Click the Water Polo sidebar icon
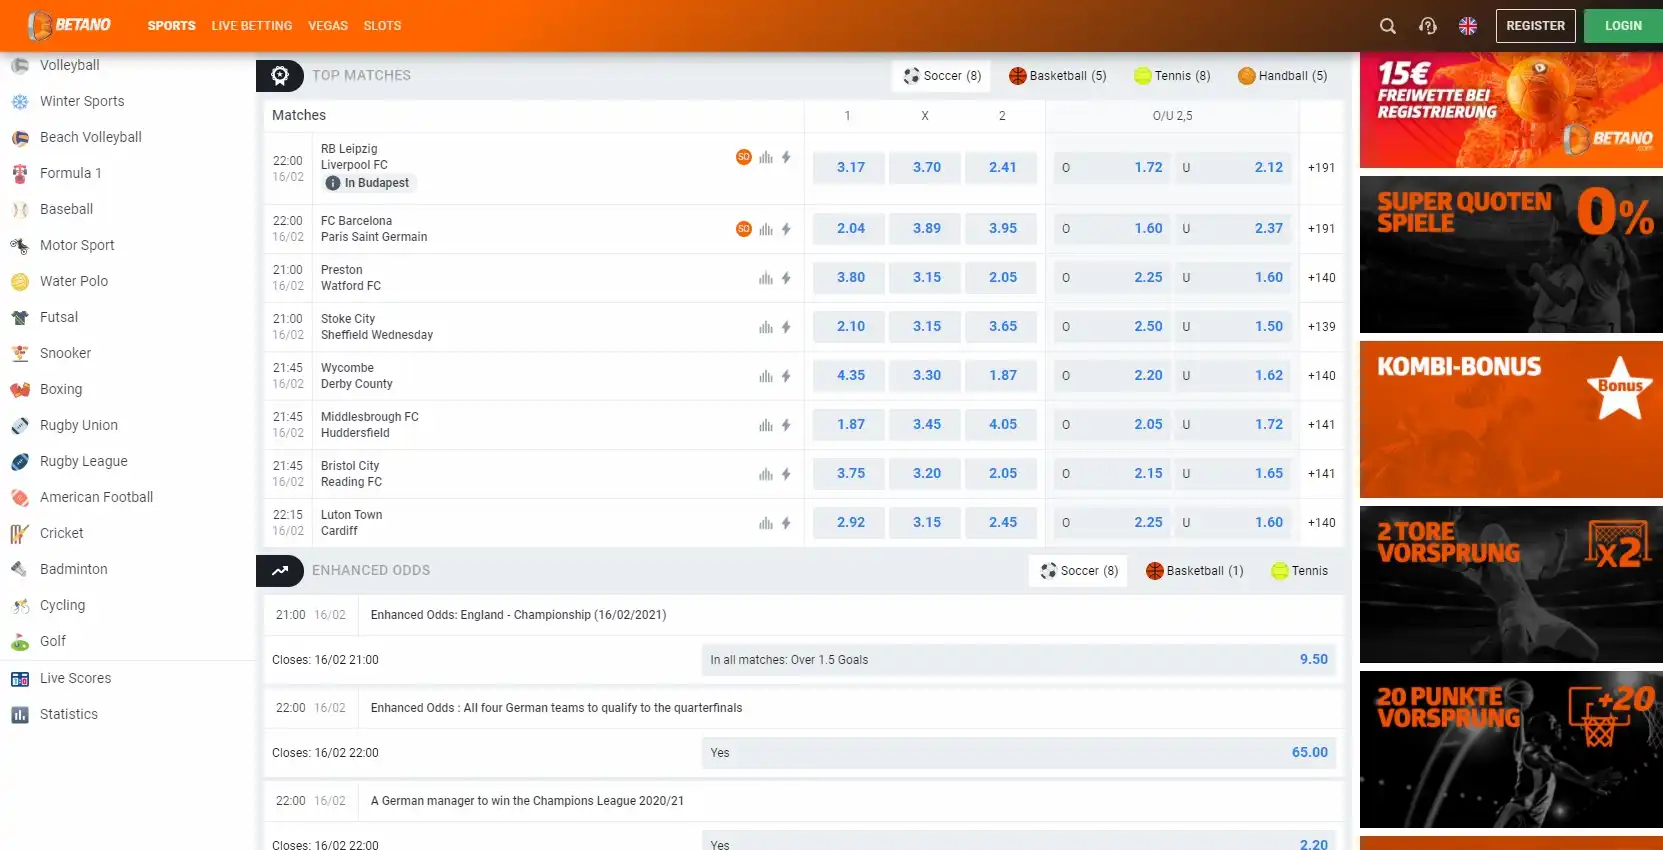Screen dimensions: 1663x850 pos(20,281)
